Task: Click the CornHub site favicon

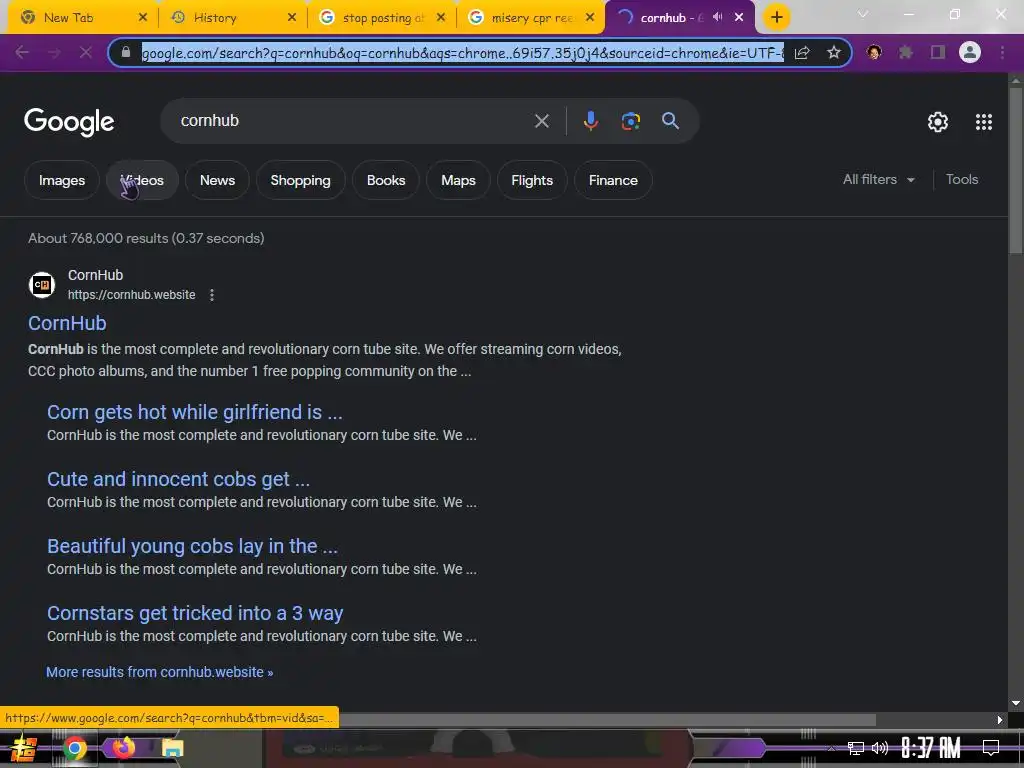Action: coord(42,285)
